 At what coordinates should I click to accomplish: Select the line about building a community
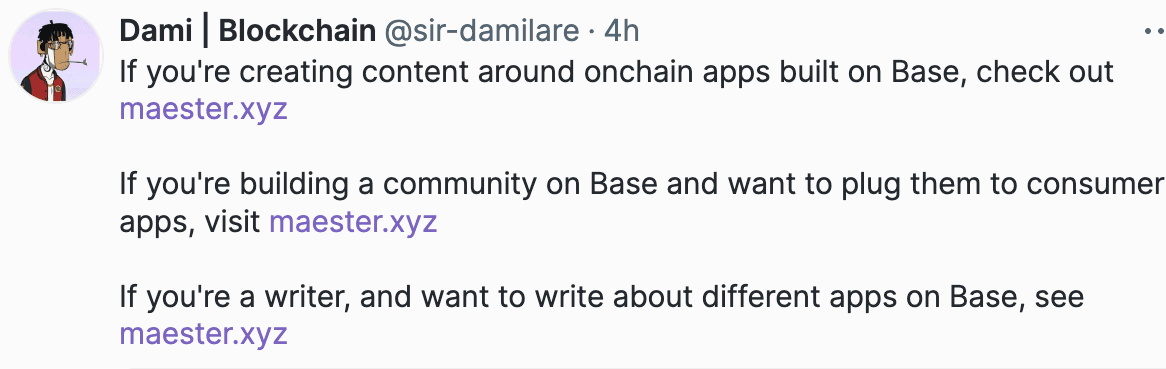pos(641,184)
